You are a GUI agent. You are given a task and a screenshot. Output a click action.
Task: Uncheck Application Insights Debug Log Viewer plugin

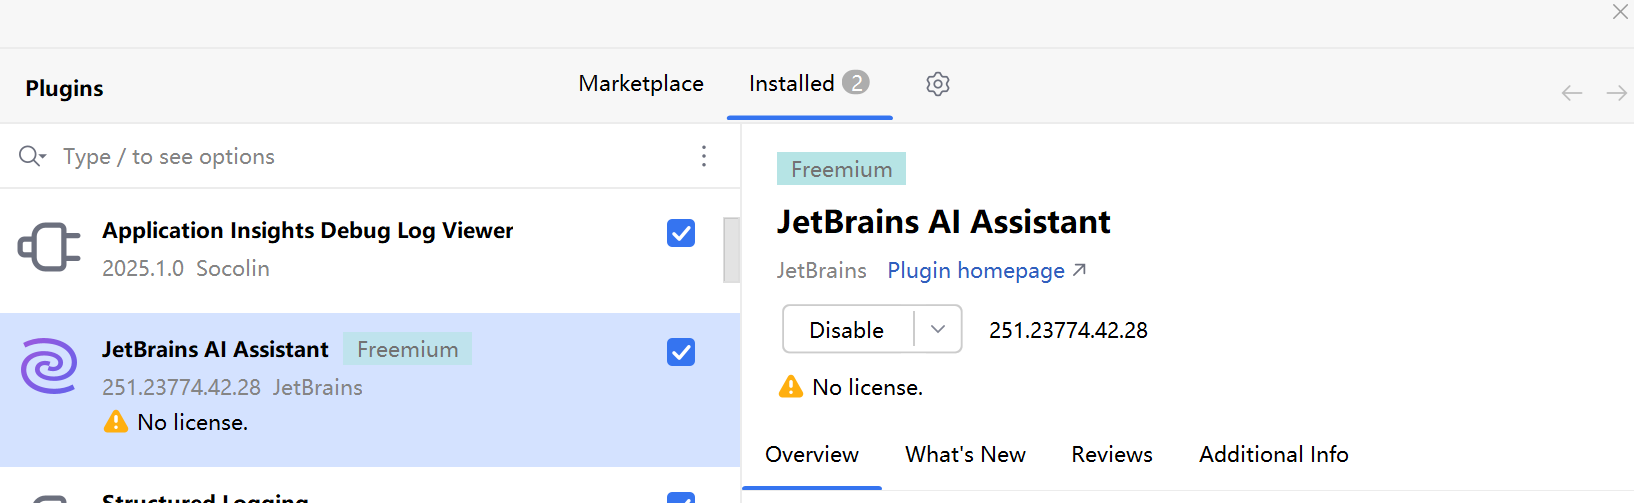(x=681, y=233)
